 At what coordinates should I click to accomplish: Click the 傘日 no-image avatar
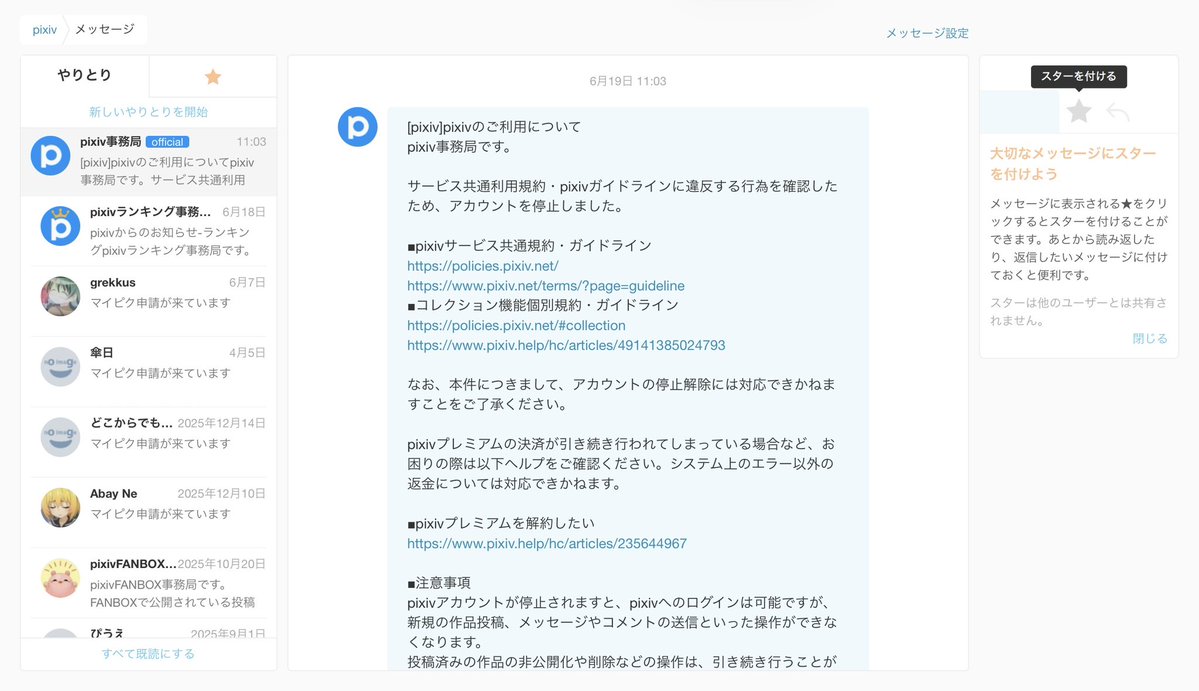pos(60,366)
